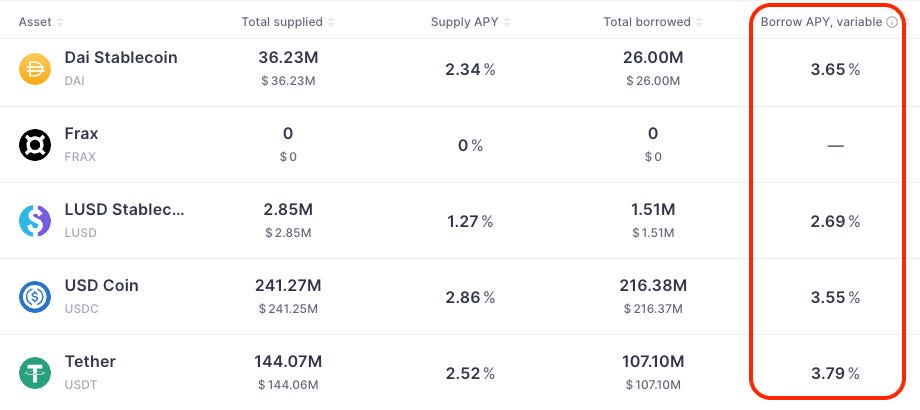This screenshot has width=920, height=410.
Task: Open the Dai Stablecoin asset name
Action: 121,58
